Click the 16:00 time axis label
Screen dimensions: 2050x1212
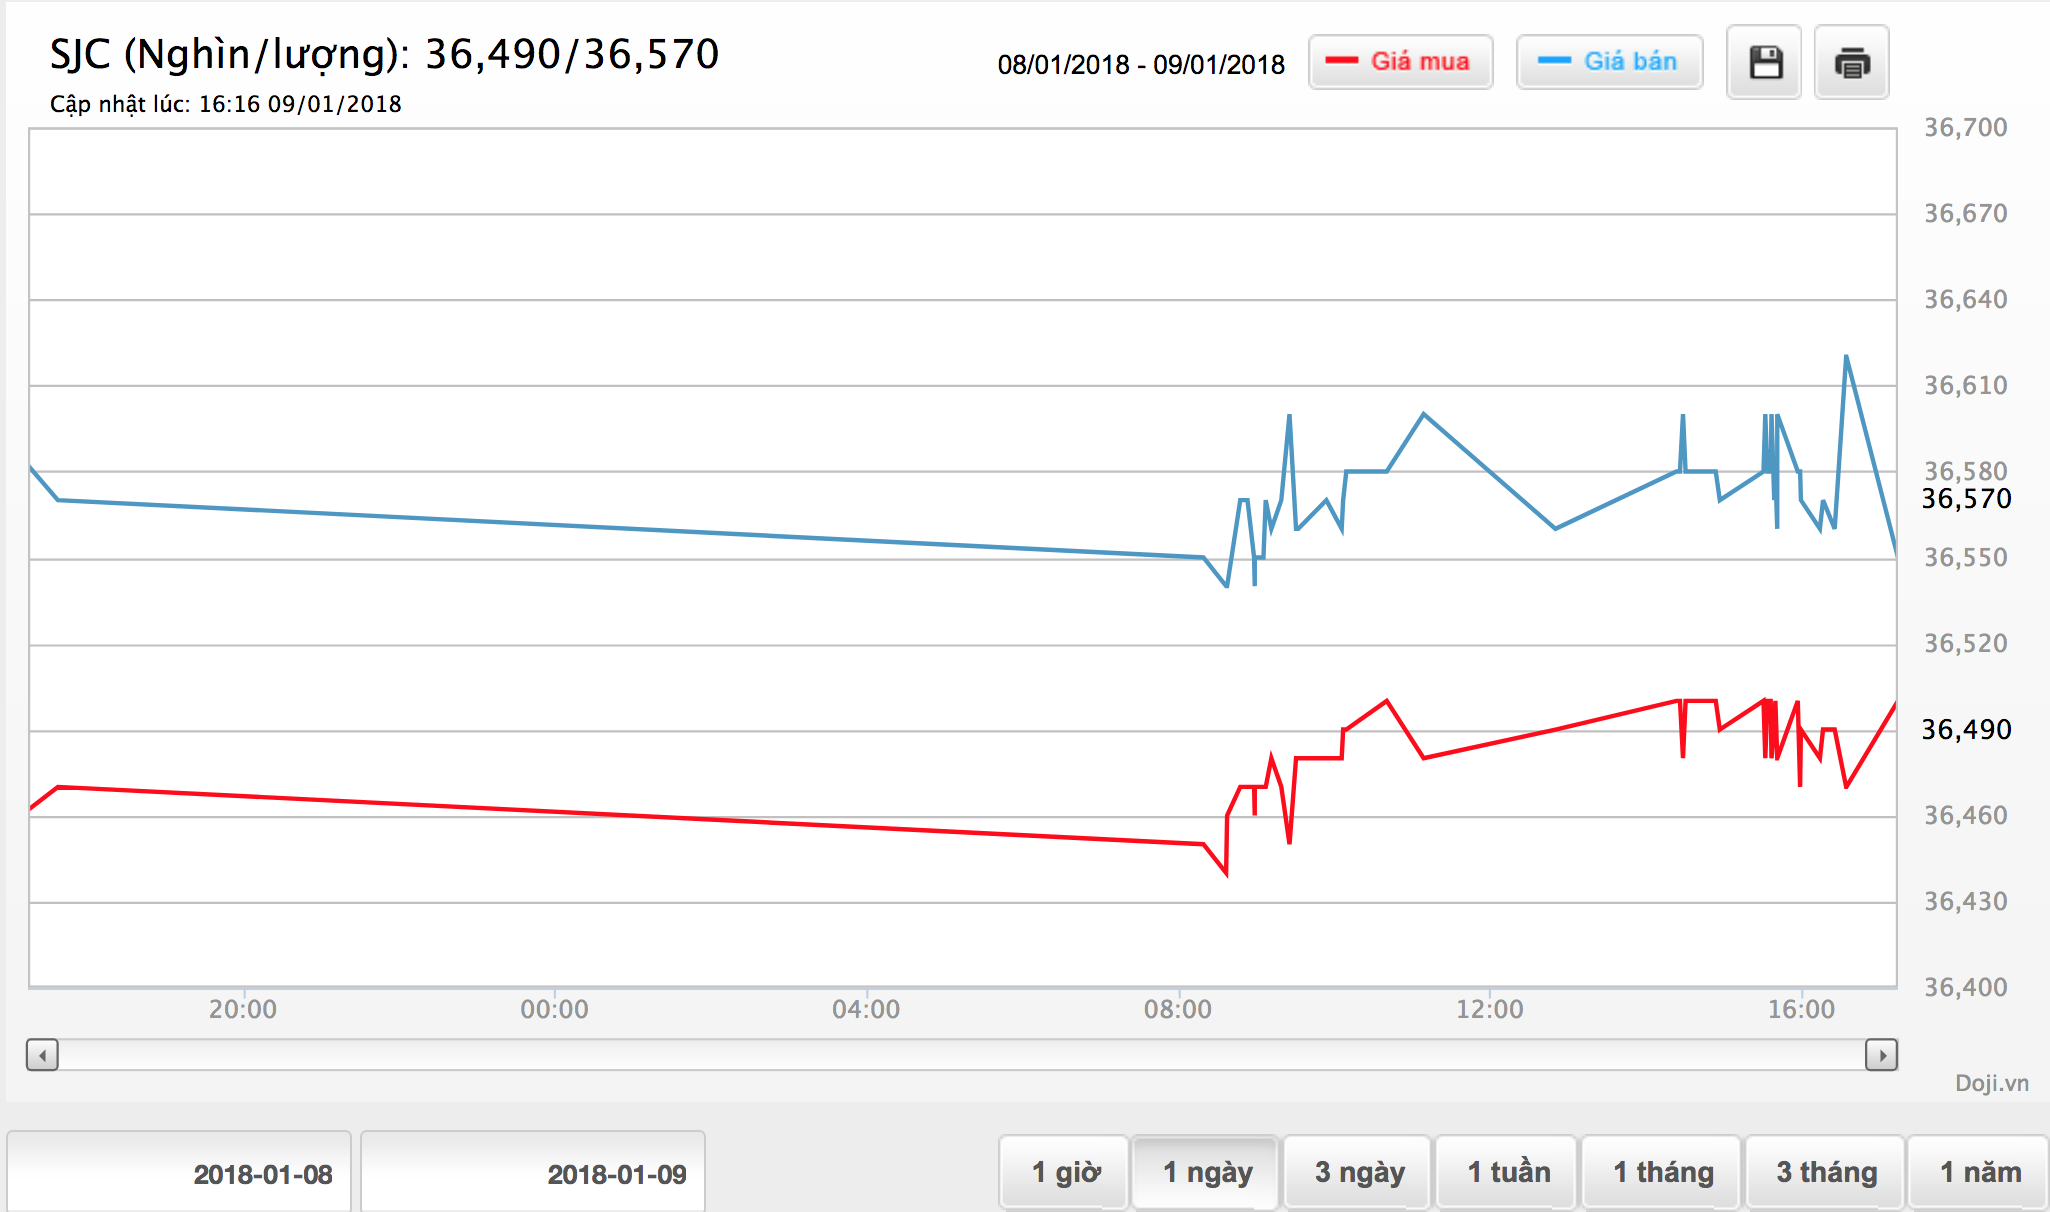coord(1801,1010)
